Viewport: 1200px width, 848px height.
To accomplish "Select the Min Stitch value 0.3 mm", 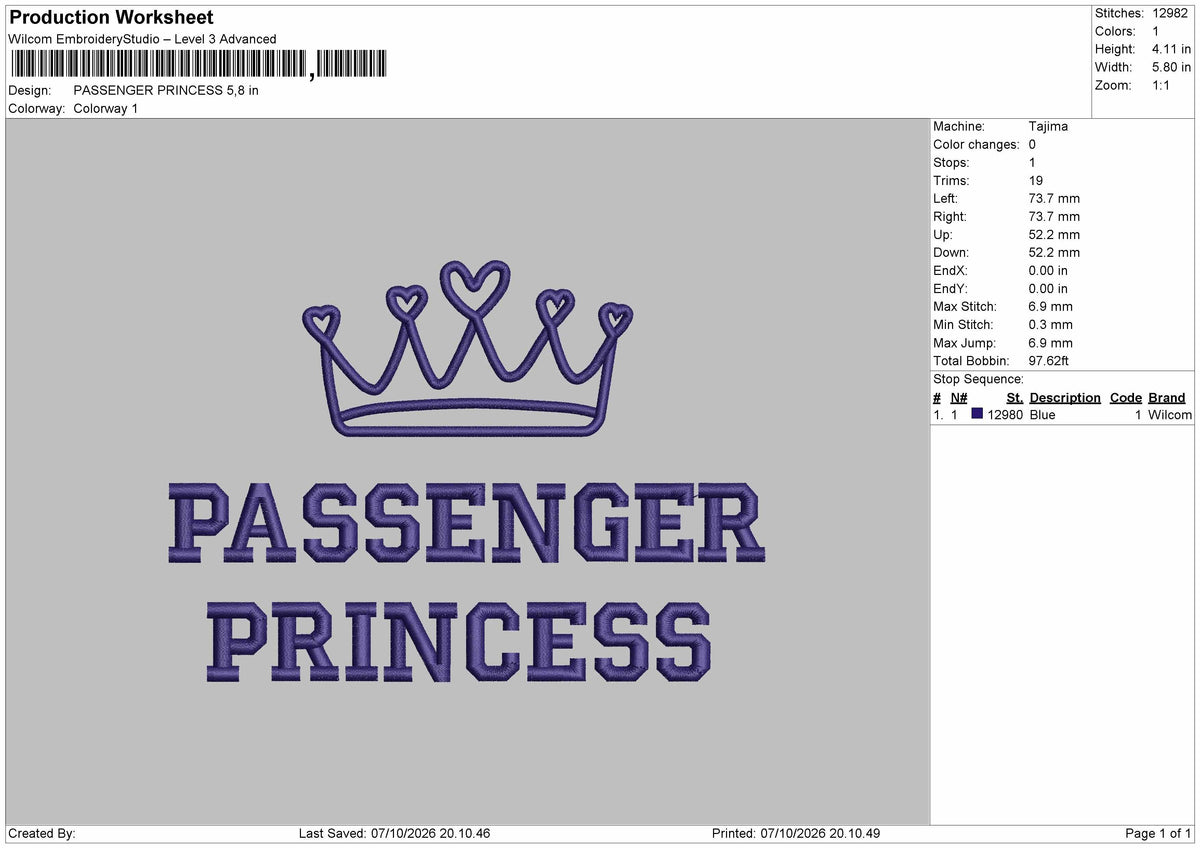I will pyautogui.click(x=1051, y=324).
